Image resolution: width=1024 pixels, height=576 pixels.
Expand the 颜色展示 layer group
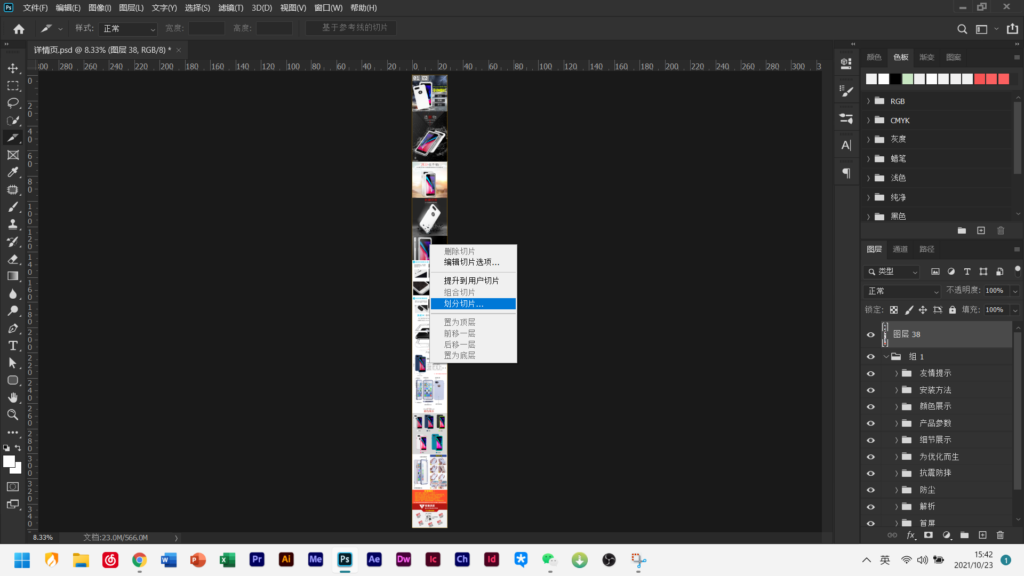pos(897,406)
